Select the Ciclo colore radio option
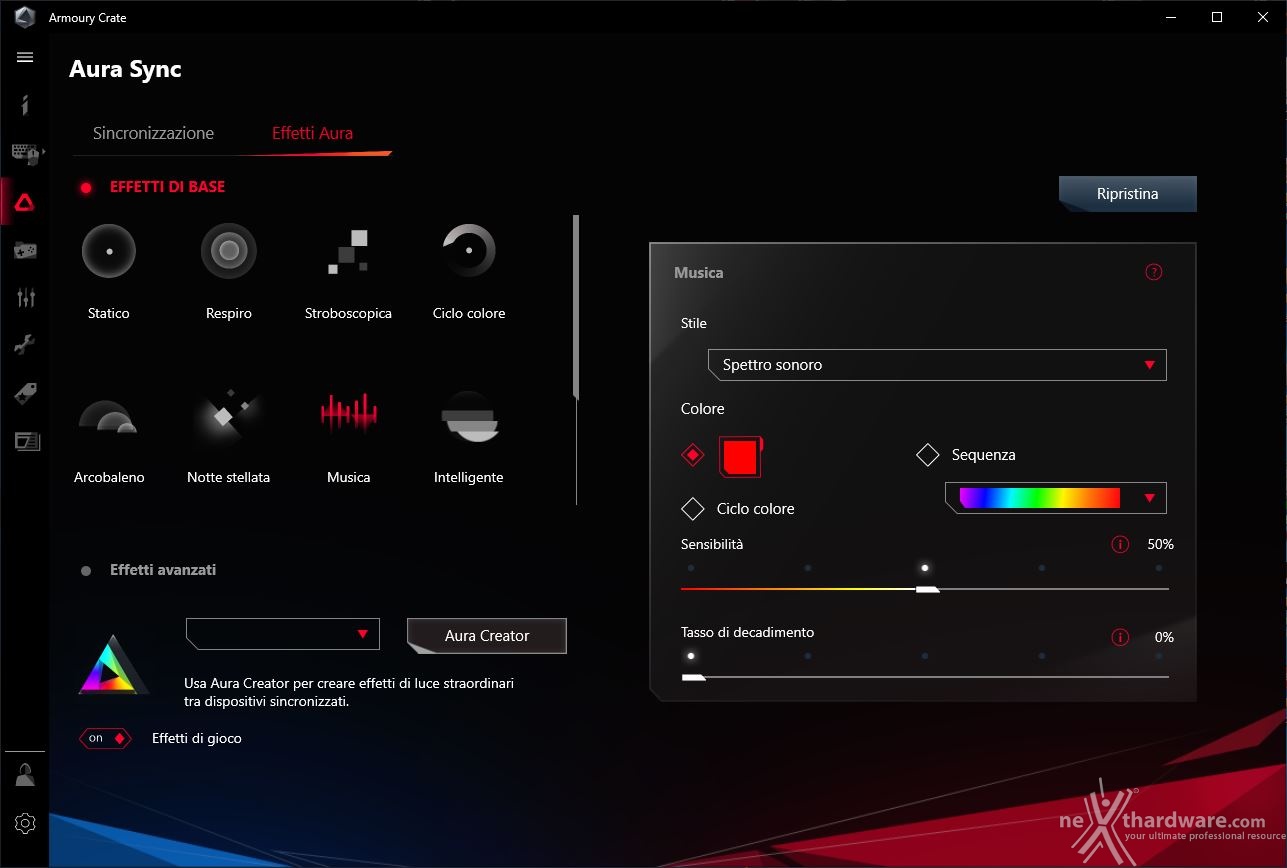The image size is (1287, 868). [x=693, y=509]
